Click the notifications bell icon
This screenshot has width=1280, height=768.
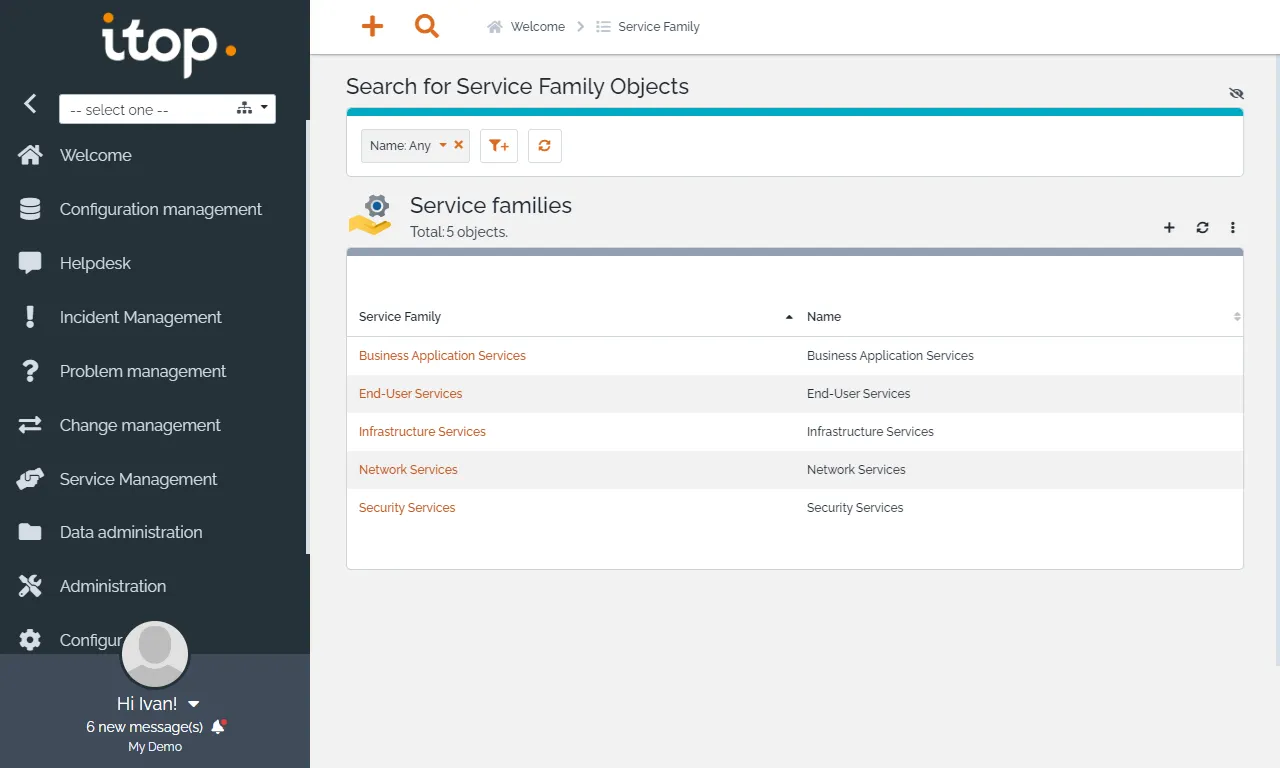[218, 727]
